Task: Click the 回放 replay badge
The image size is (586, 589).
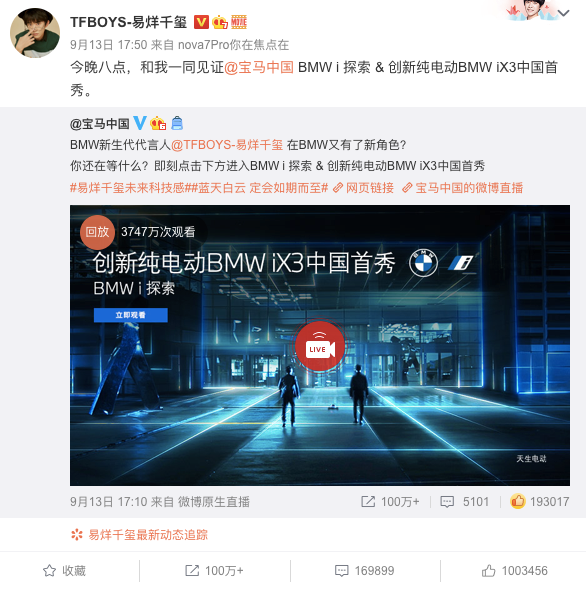Action: pos(97,232)
